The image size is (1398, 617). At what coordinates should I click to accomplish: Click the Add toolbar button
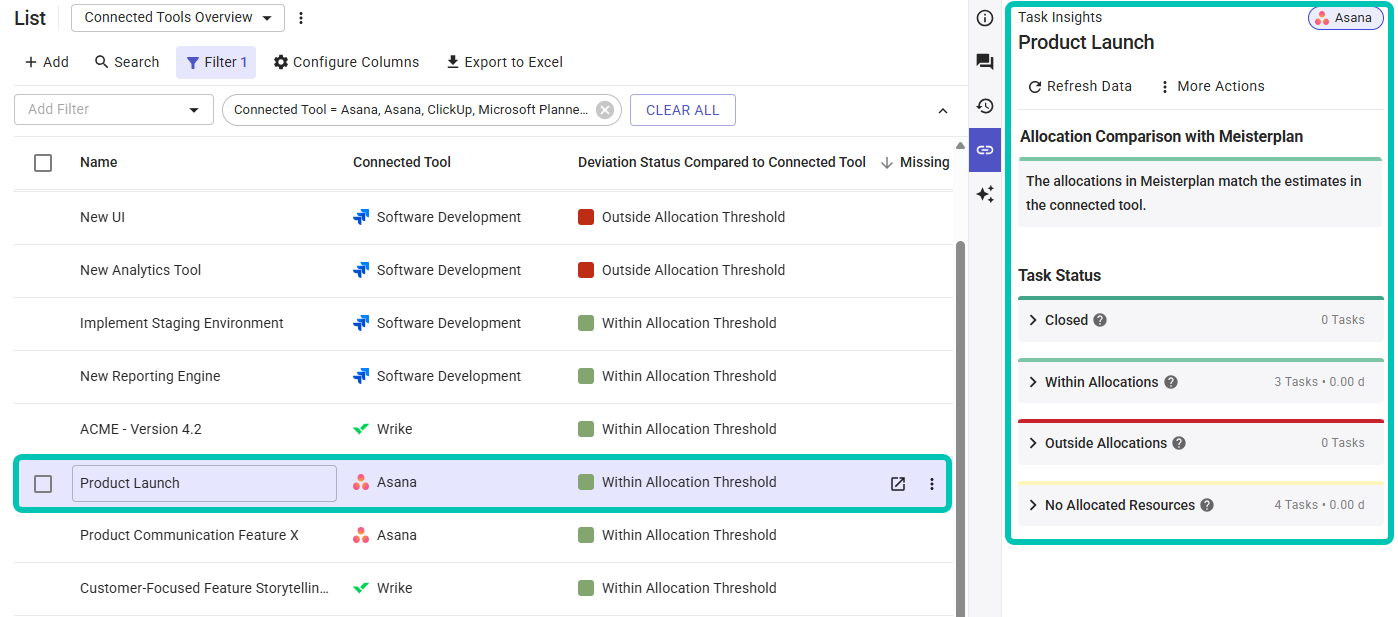(x=46, y=62)
